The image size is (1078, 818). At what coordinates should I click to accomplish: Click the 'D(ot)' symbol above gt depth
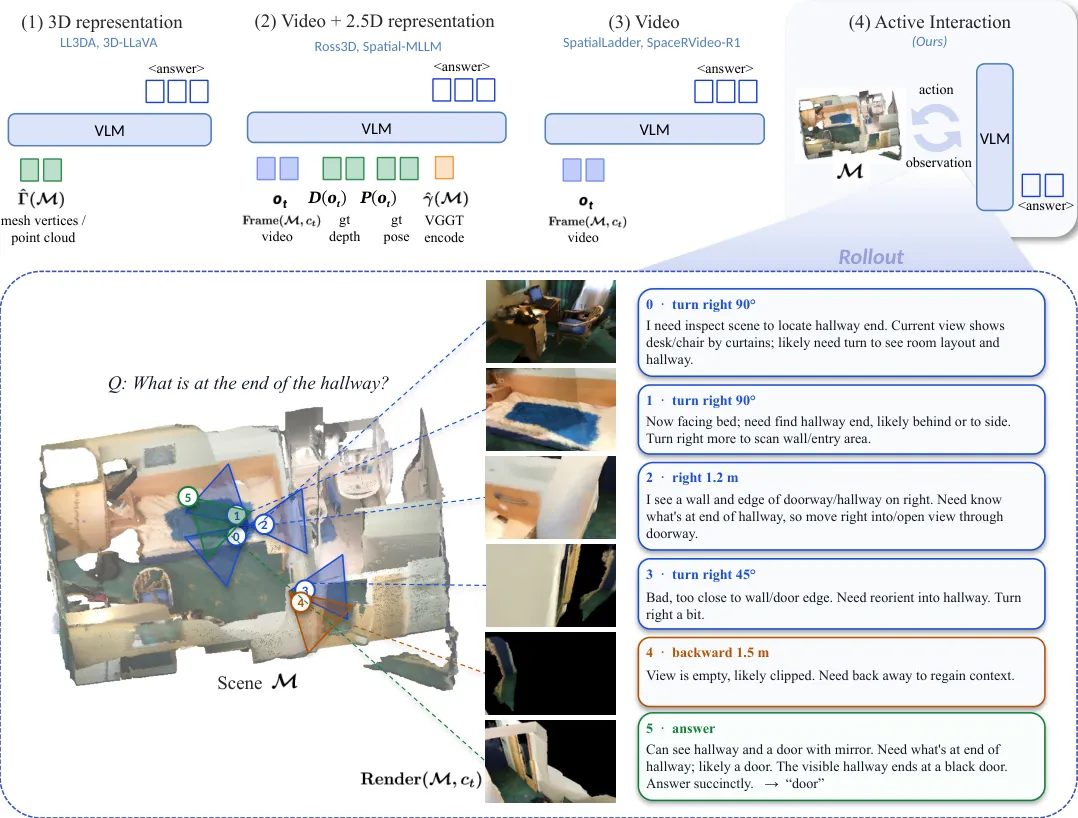pyautogui.click(x=327, y=199)
